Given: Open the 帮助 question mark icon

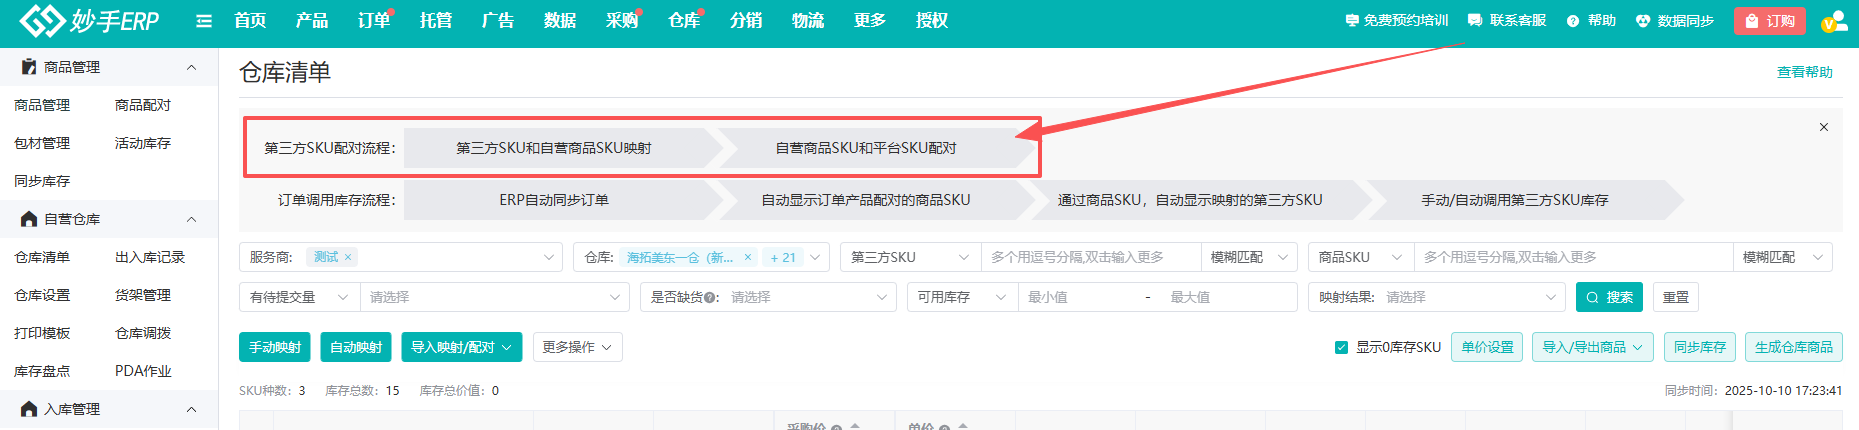Looking at the screenshot, I should (1573, 21).
